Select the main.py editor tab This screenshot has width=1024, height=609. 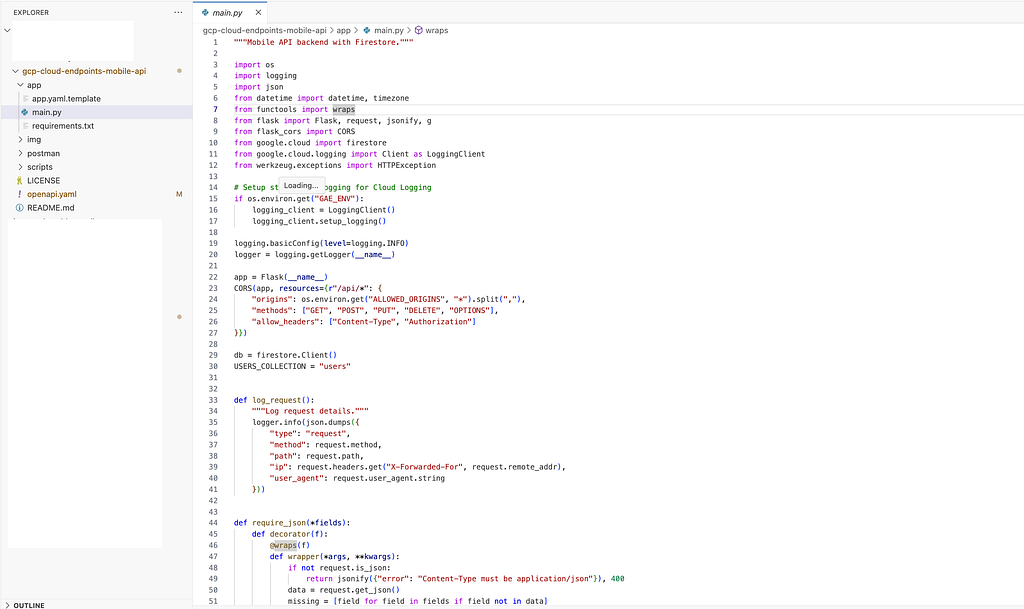pyautogui.click(x=231, y=12)
